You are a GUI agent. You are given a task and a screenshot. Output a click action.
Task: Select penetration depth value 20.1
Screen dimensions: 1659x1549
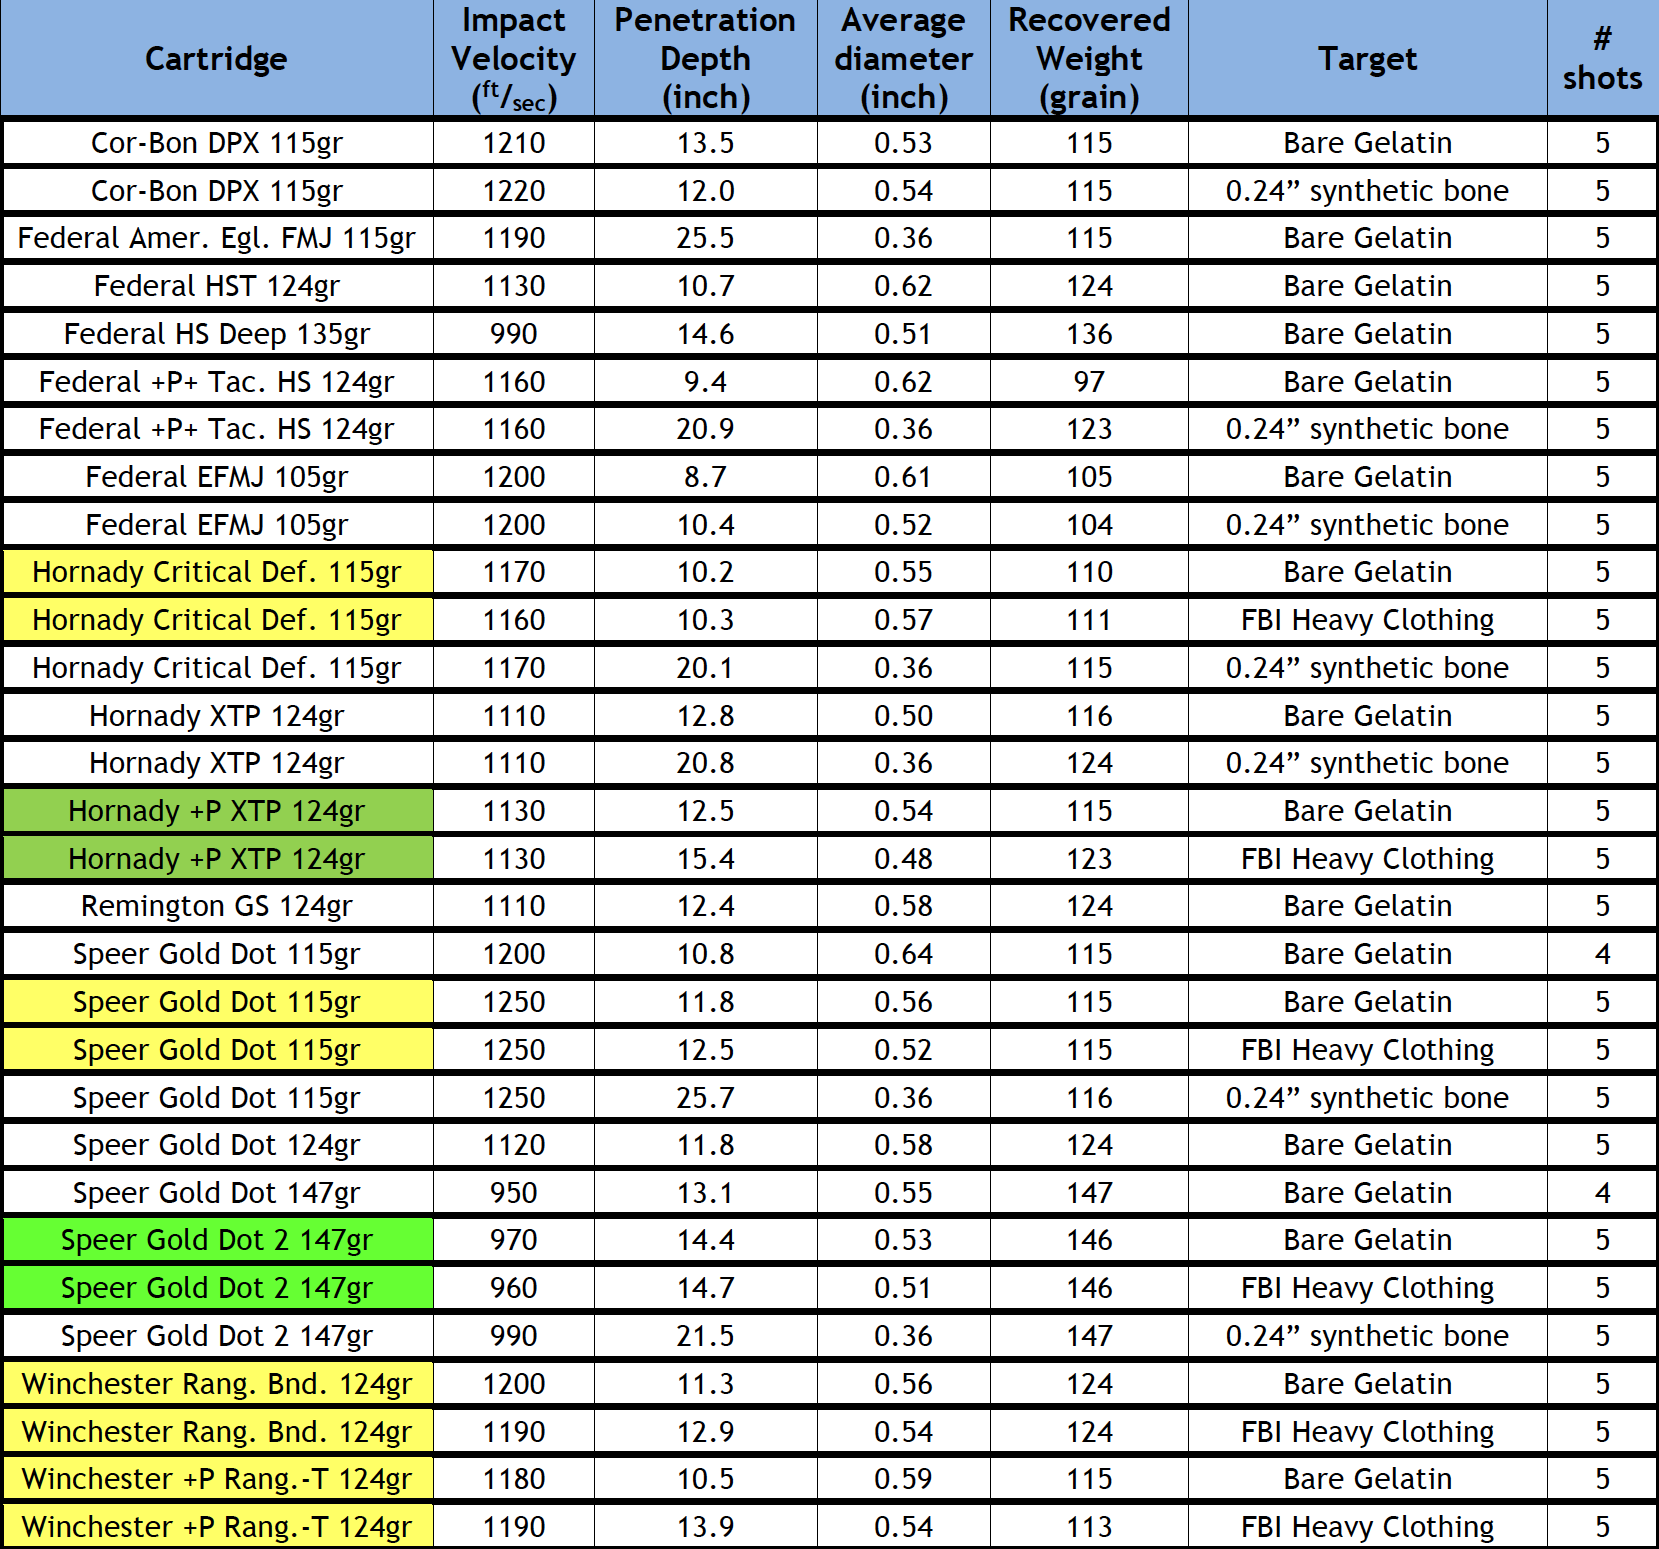pyautogui.click(x=705, y=668)
